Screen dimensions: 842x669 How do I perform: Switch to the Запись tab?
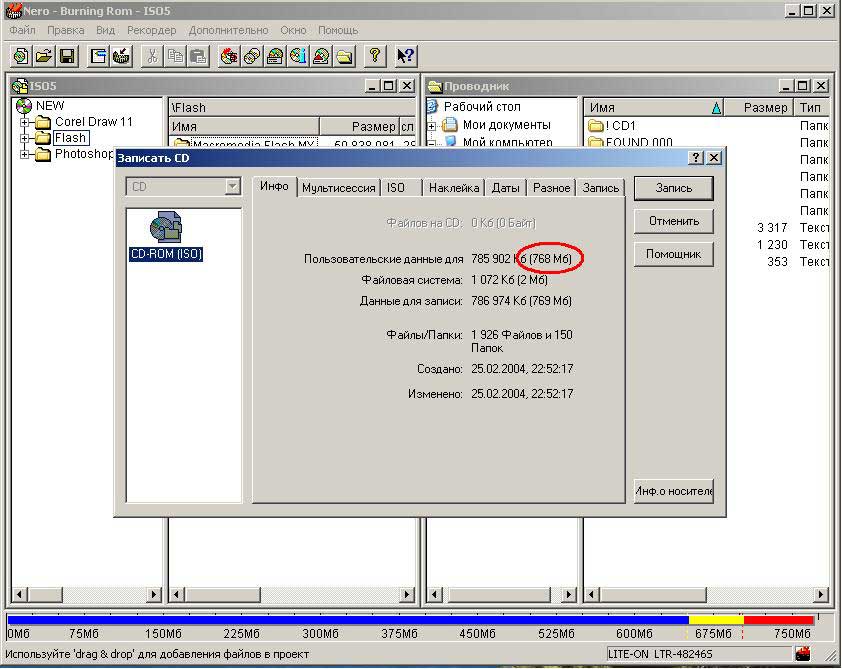[600, 188]
